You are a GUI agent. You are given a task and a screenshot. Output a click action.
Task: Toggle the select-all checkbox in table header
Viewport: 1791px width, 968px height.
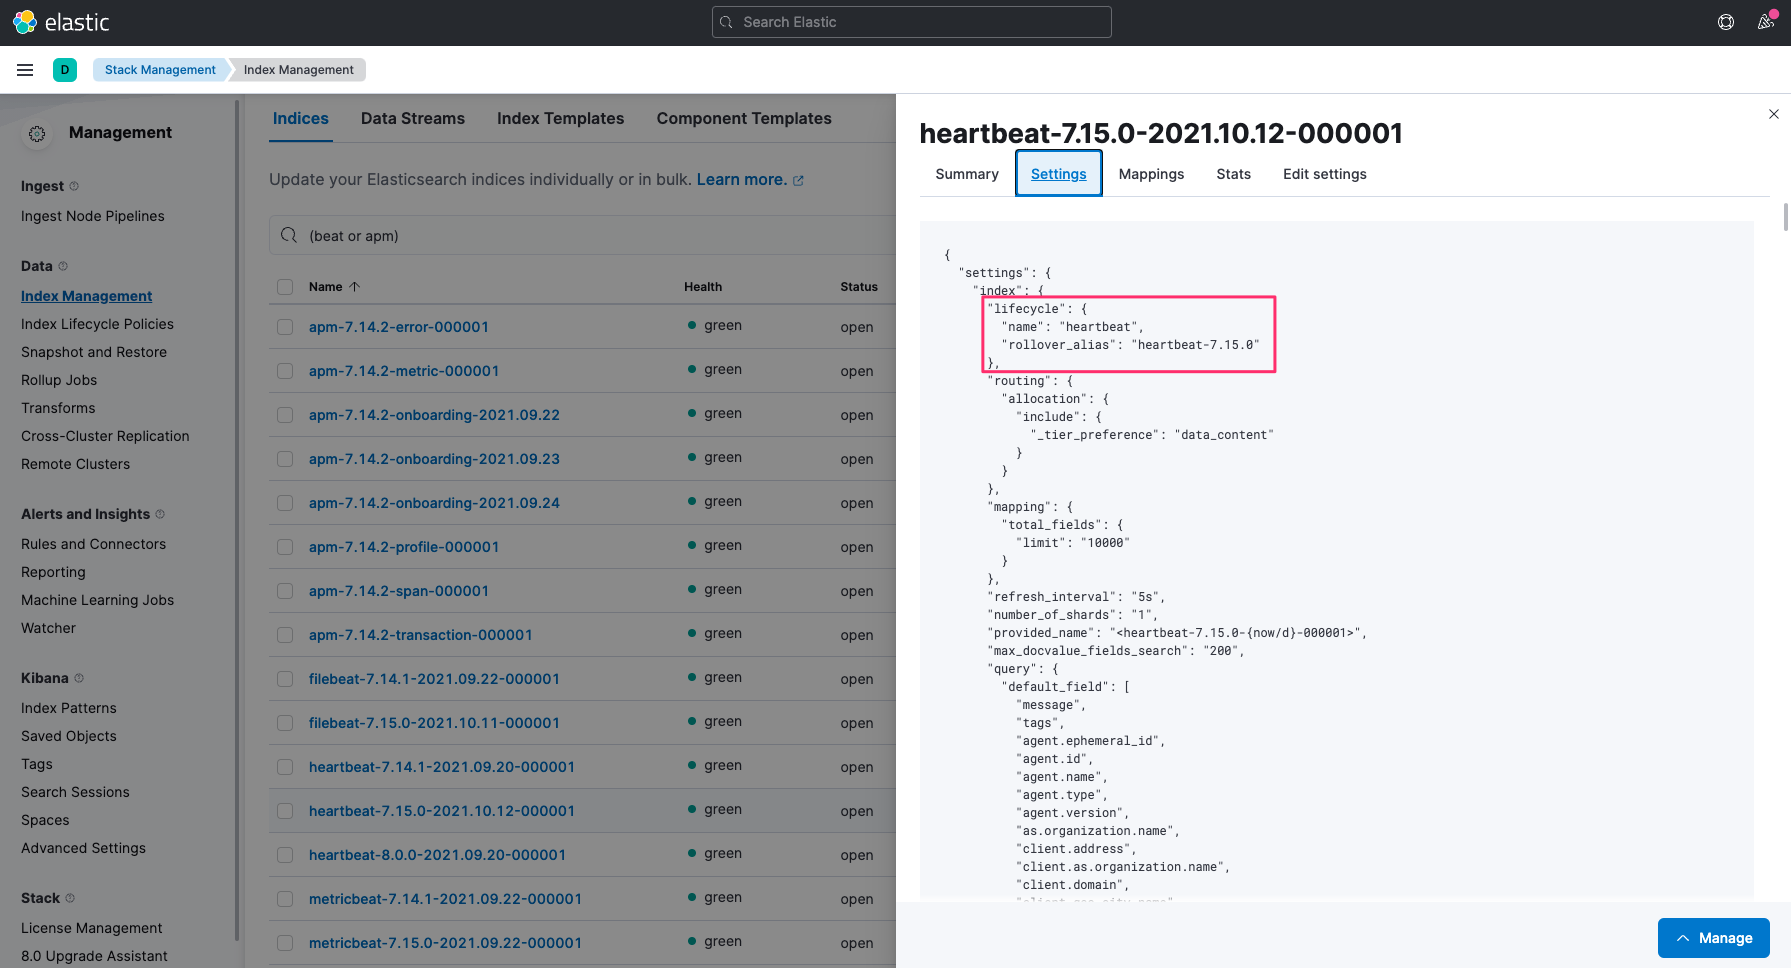(x=285, y=287)
